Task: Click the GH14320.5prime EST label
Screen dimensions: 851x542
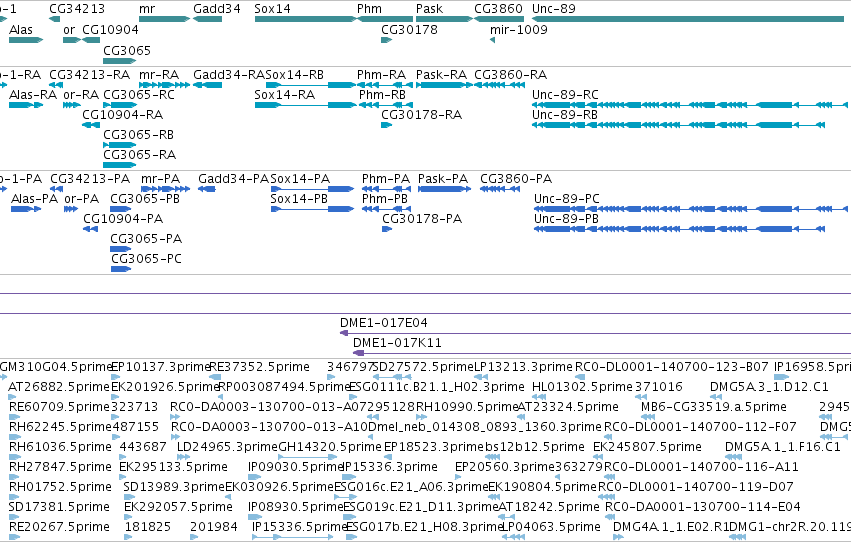Action: point(330,447)
